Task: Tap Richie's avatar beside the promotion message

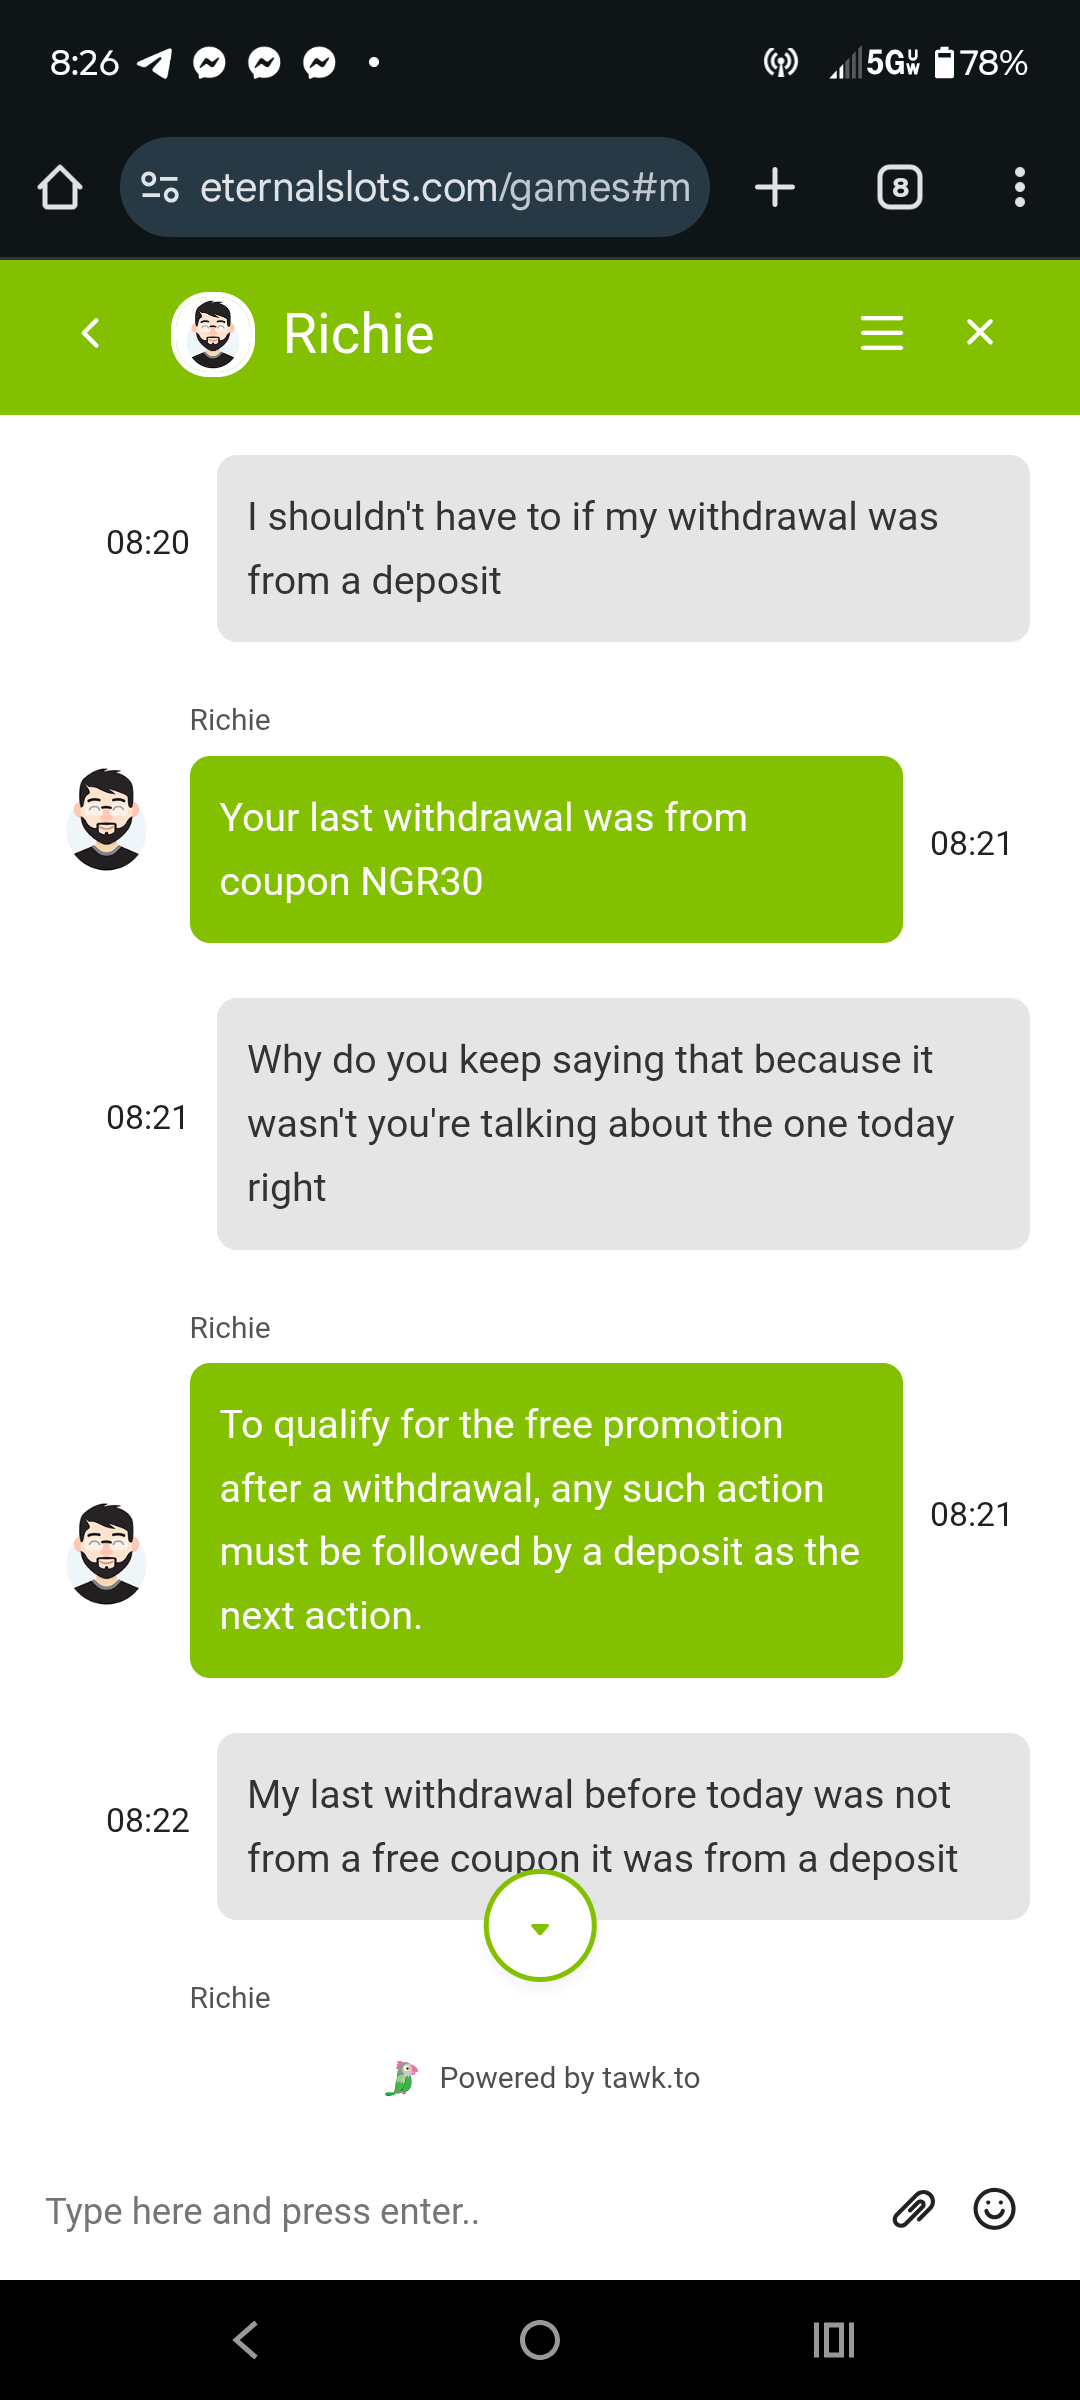Action: tap(106, 1554)
